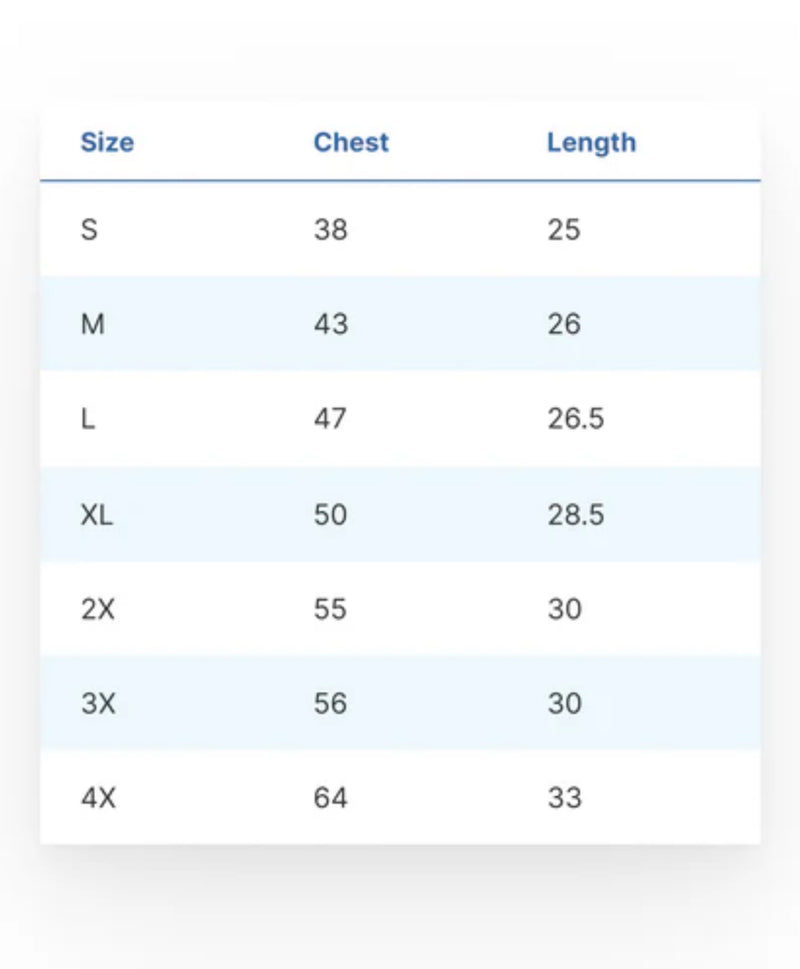Image resolution: width=800 pixels, height=969 pixels.
Task: Click chest value 55 in 2X row
Action: click(x=330, y=609)
